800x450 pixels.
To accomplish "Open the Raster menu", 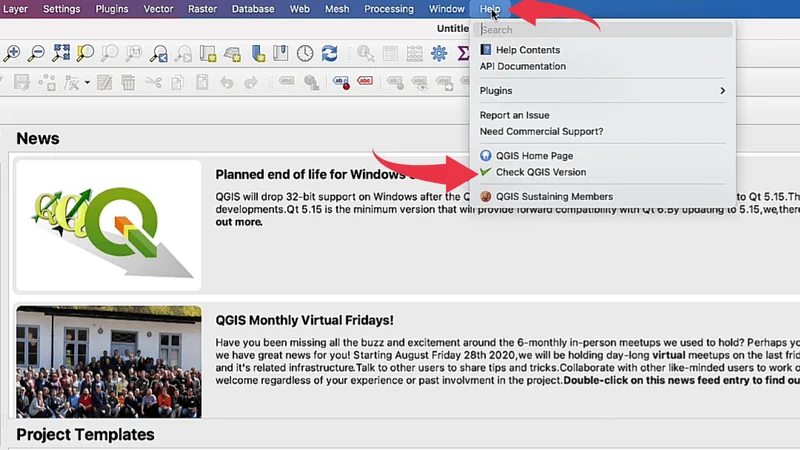I will point(201,9).
